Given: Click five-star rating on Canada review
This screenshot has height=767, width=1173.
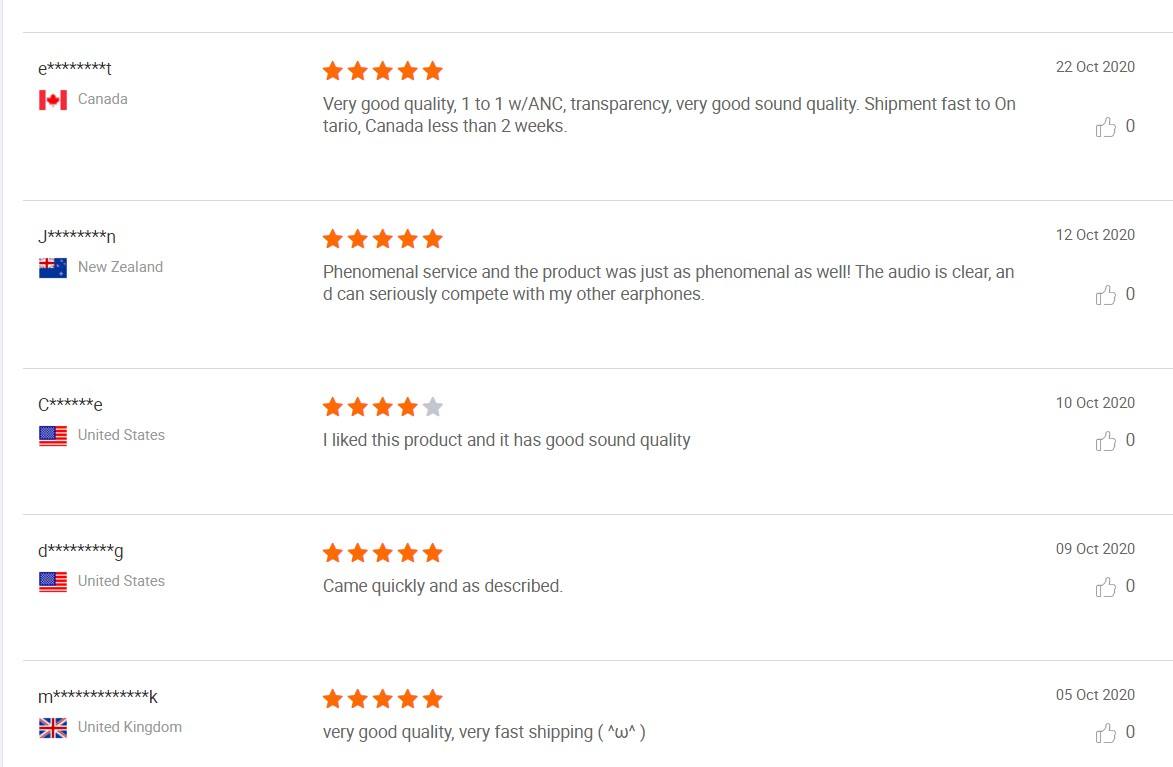Looking at the screenshot, I should pos(382,71).
